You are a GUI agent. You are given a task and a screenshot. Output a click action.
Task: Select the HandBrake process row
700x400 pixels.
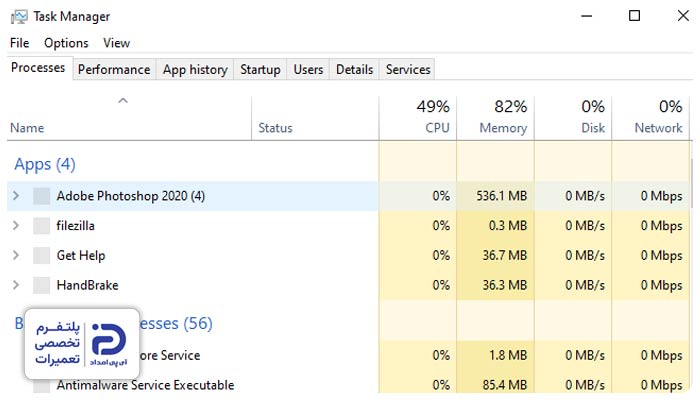point(348,285)
